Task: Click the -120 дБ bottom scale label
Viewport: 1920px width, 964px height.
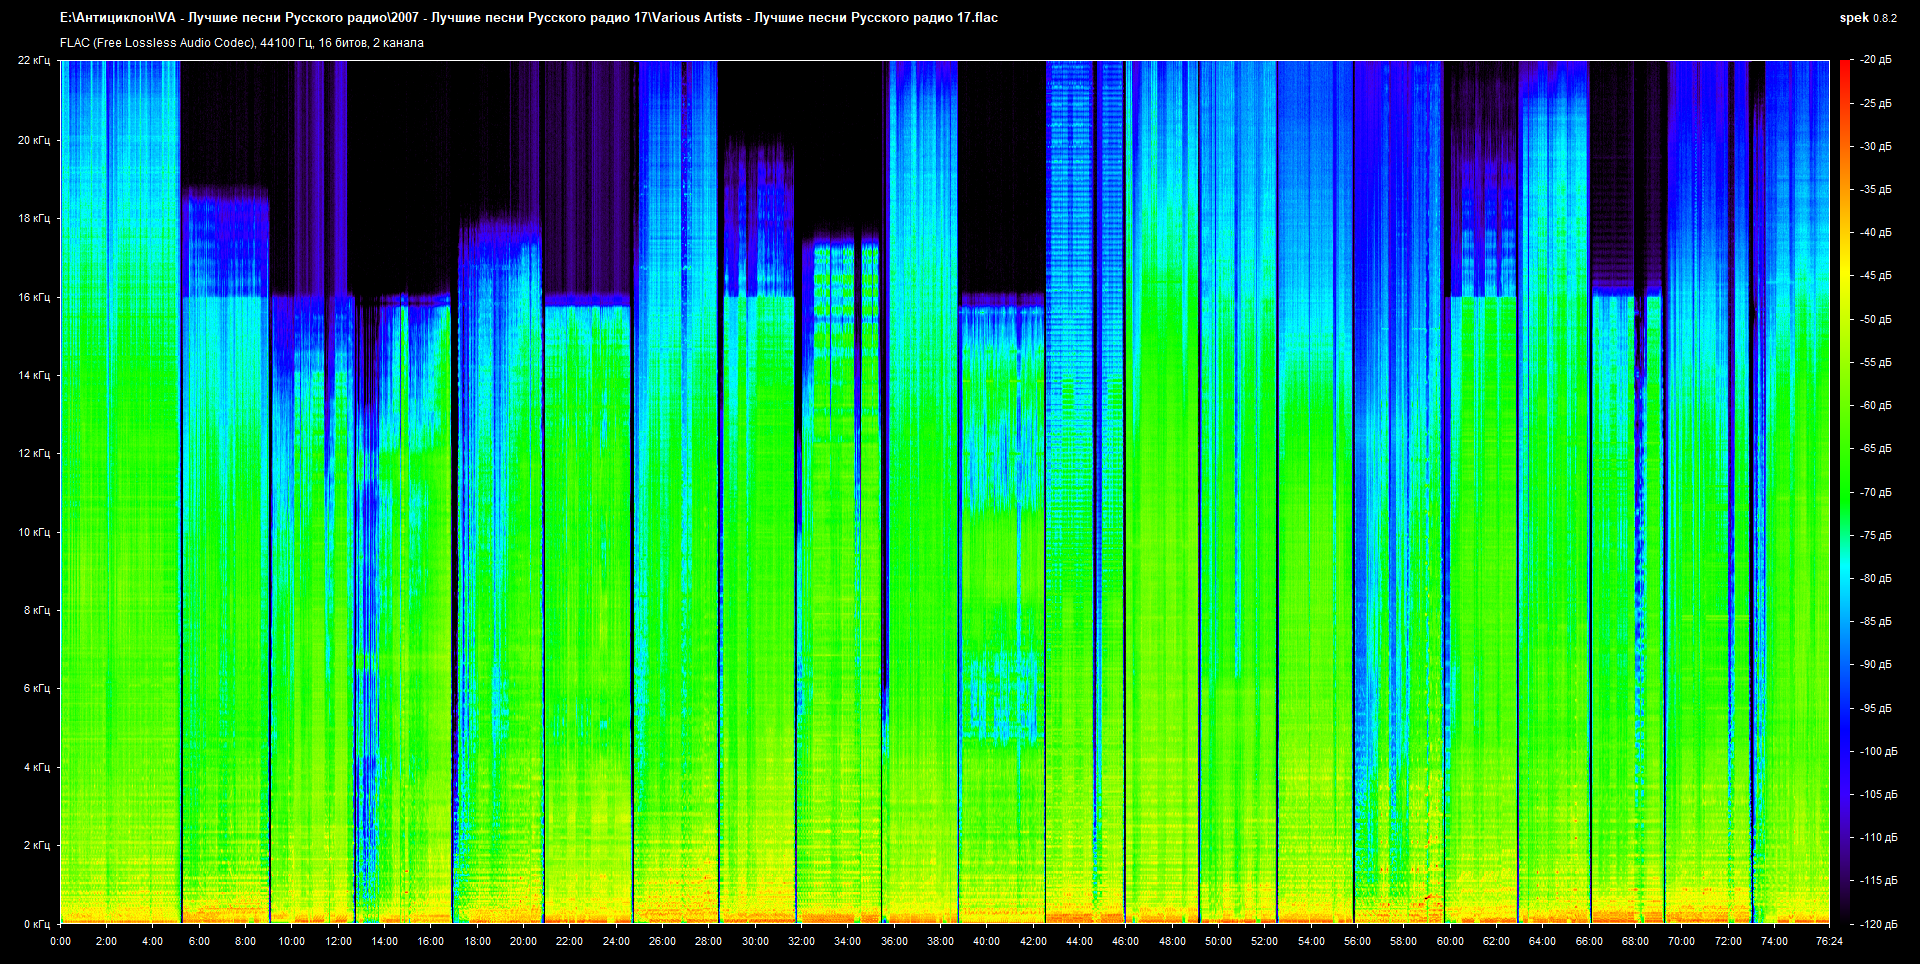Action: coord(1877,924)
